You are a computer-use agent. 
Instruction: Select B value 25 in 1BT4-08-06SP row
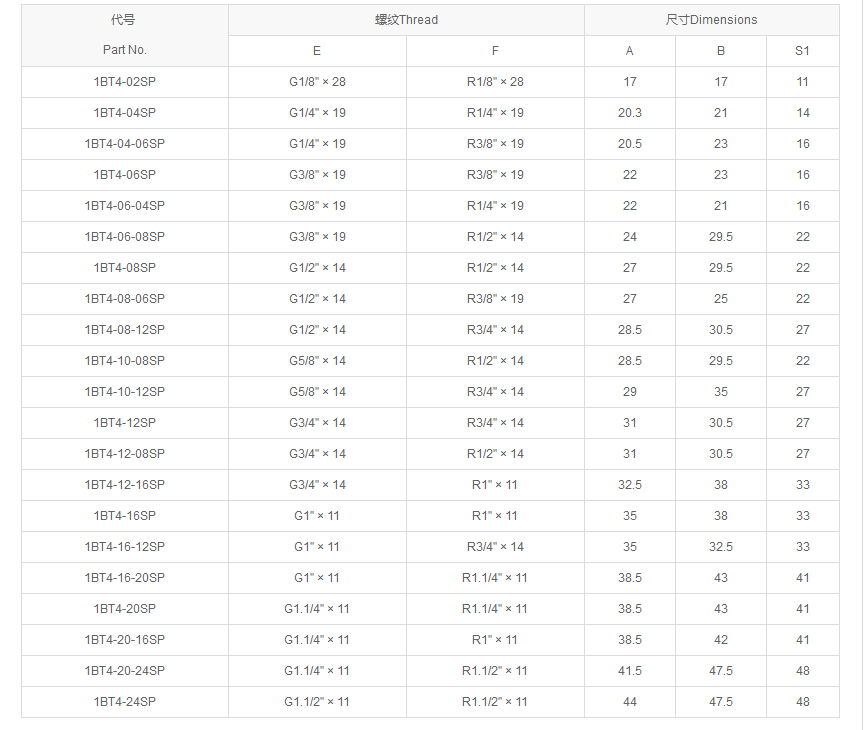[x=721, y=299]
